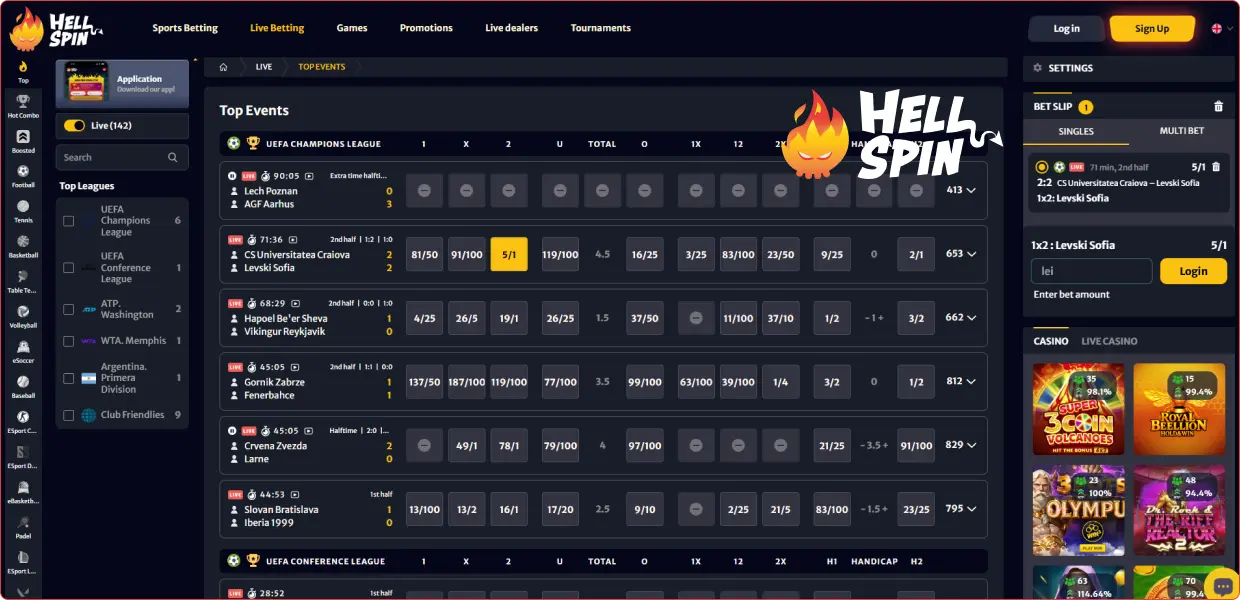
Task: Click the locked 1 odds for Lech Poznan
Action: (x=424, y=190)
